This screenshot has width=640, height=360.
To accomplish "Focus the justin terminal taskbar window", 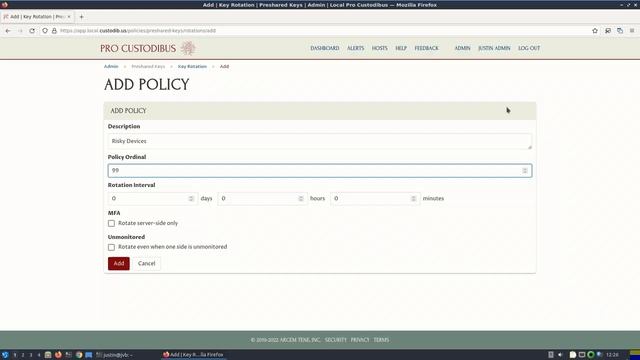I will [114, 355].
